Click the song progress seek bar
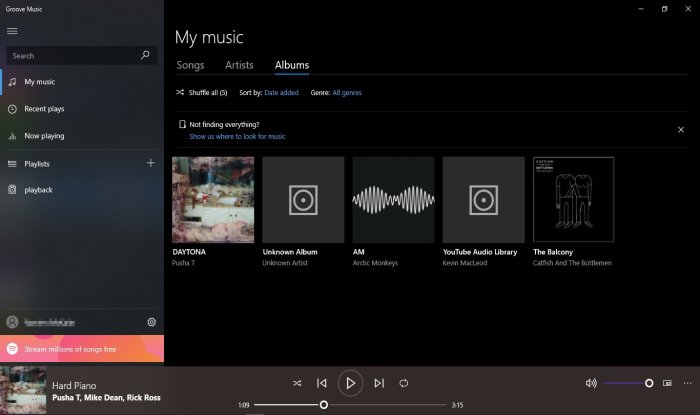 point(350,405)
